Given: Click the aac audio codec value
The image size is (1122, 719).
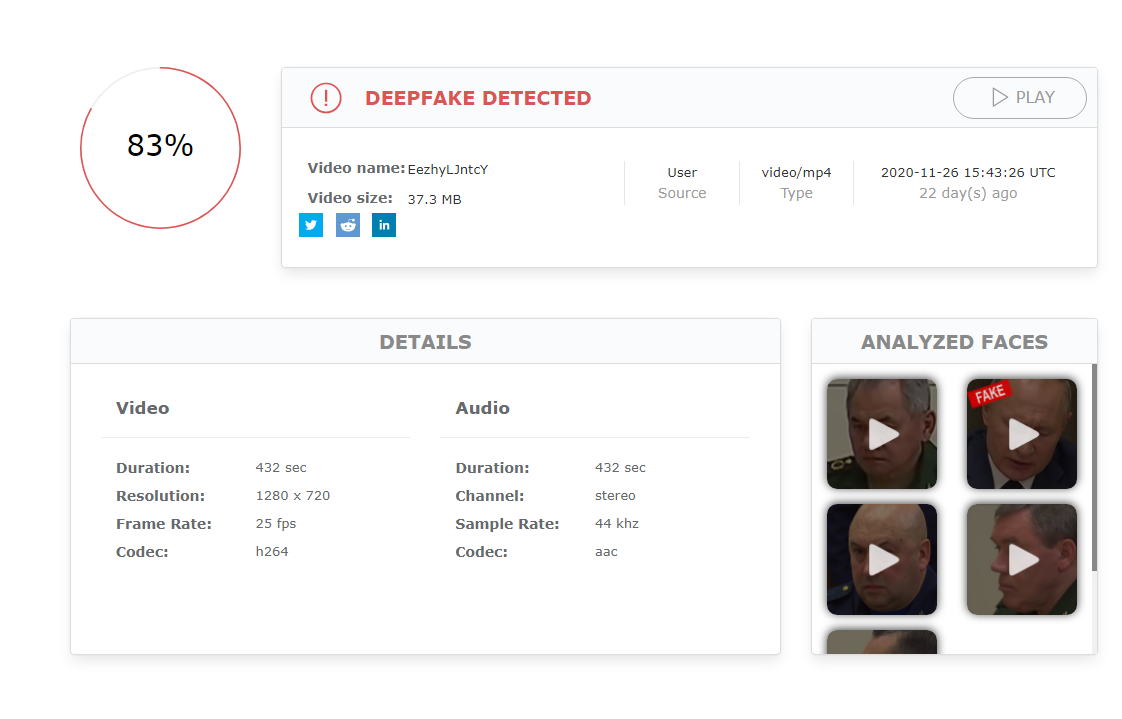Looking at the screenshot, I should (x=606, y=552).
